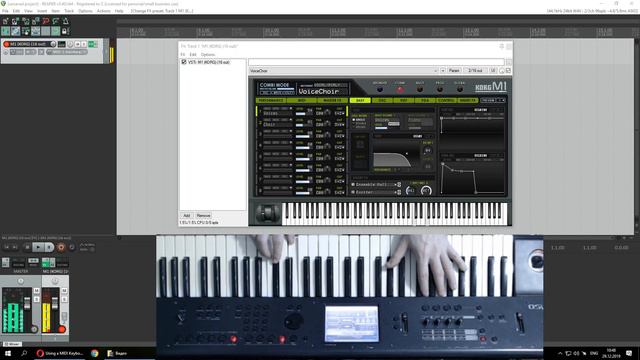Switch to the EASY tab in M1
Screen dimensions: 640x360
[360, 100]
